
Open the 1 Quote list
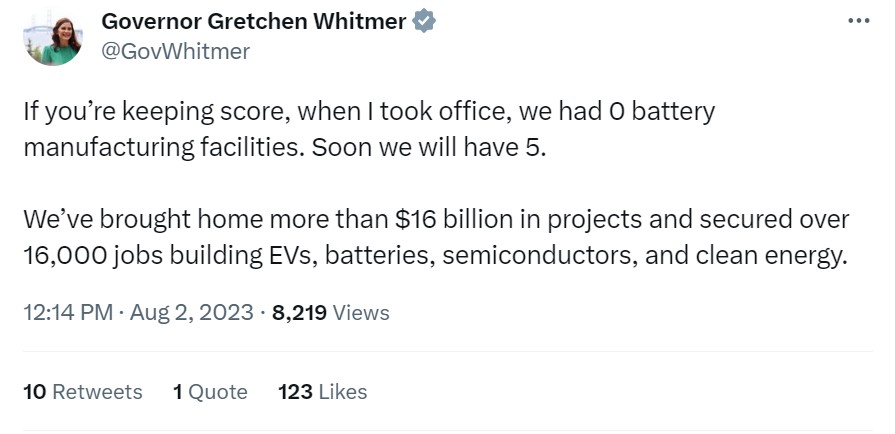(210, 392)
